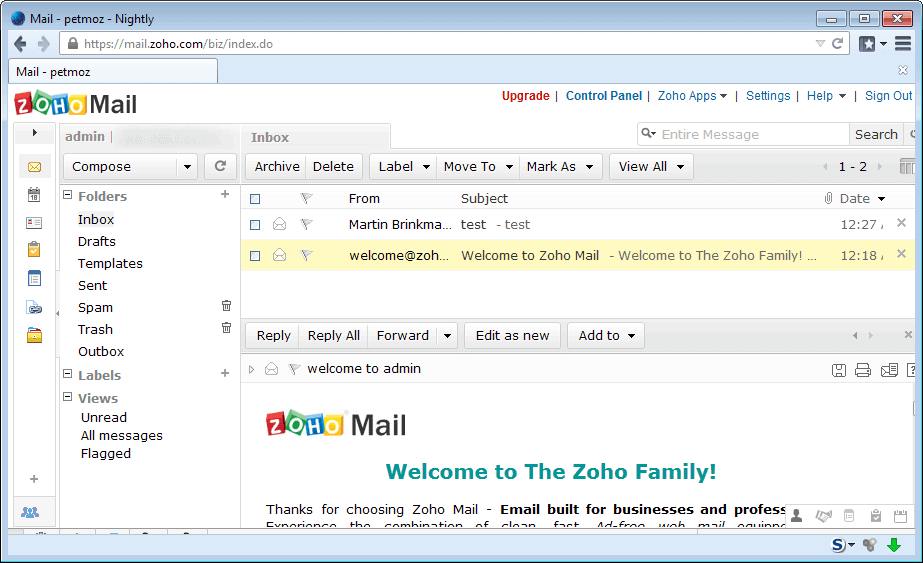Viewport: 923px width, 563px height.
Task: Tick checkbox for Welcome to Zoho Mail
Action: click(255, 256)
